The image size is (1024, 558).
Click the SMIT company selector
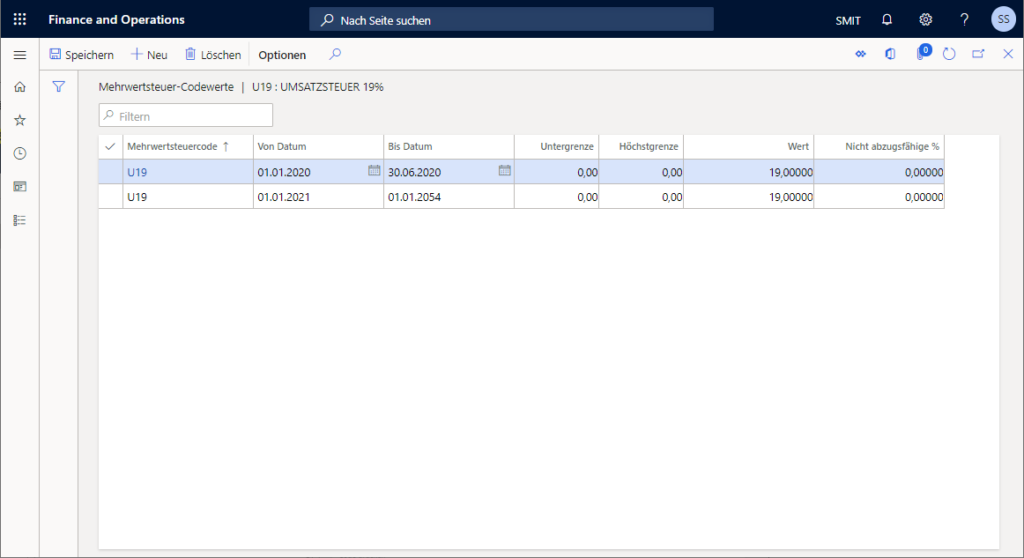pyautogui.click(x=848, y=20)
